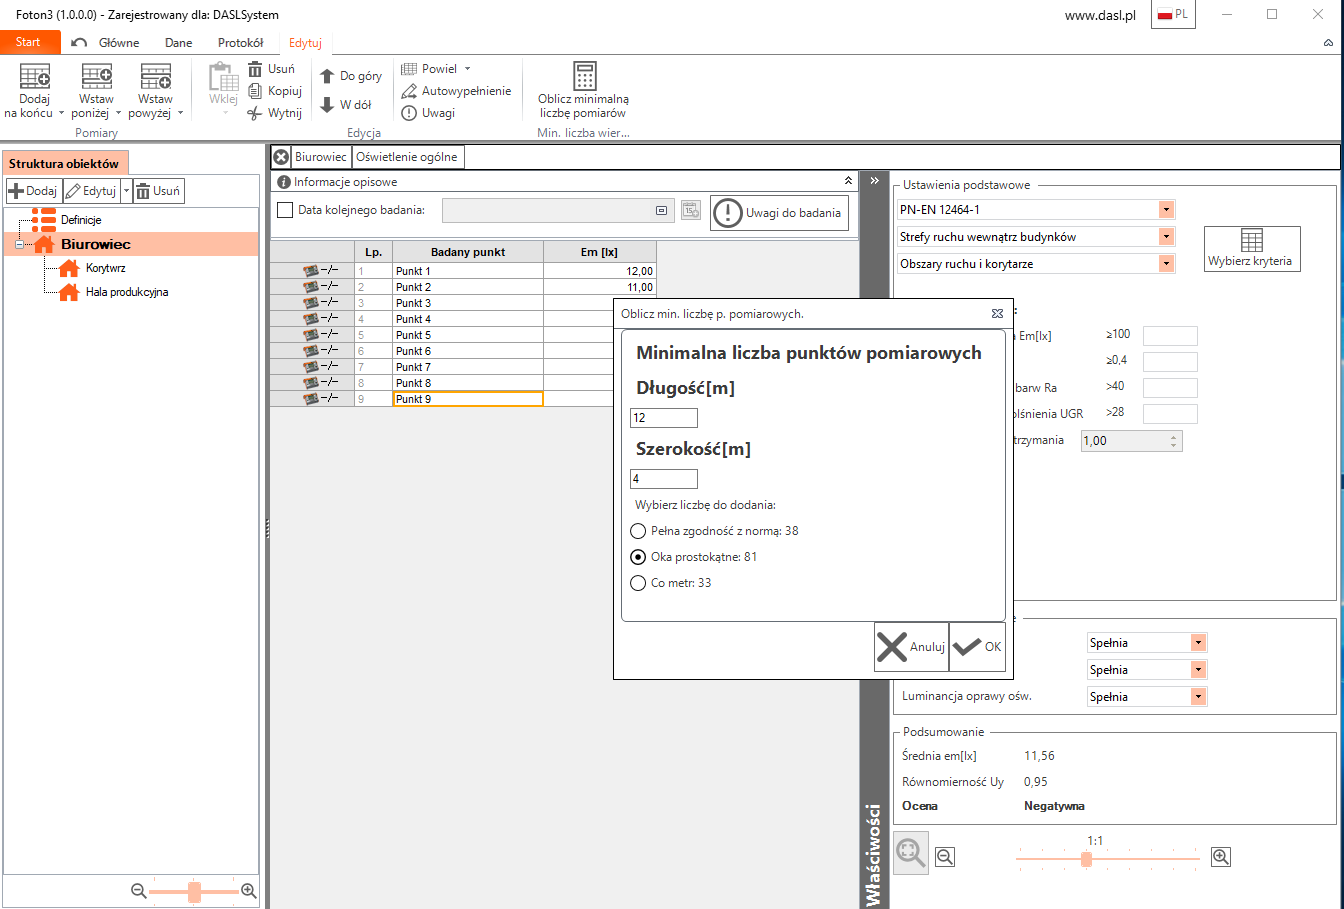
Task: Collapse the 'Informacje opisowe' section
Action: click(848, 181)
